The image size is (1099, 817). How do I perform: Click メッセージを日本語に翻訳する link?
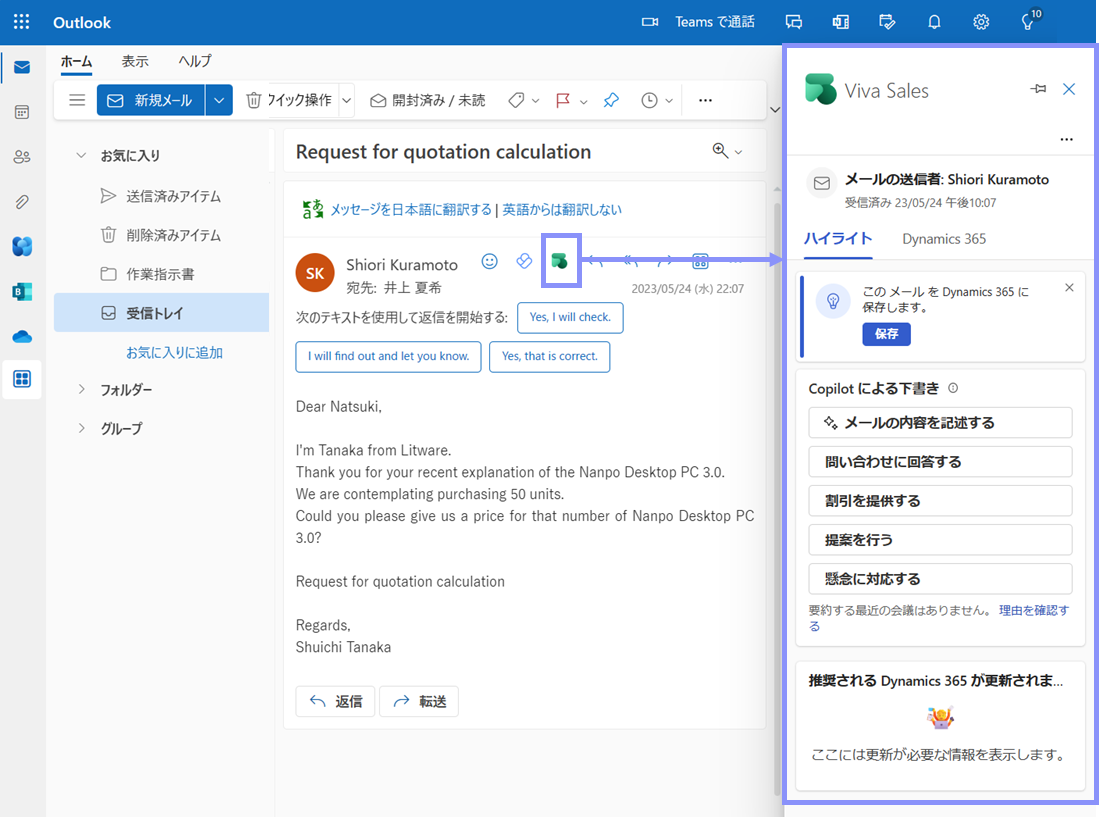411,210
